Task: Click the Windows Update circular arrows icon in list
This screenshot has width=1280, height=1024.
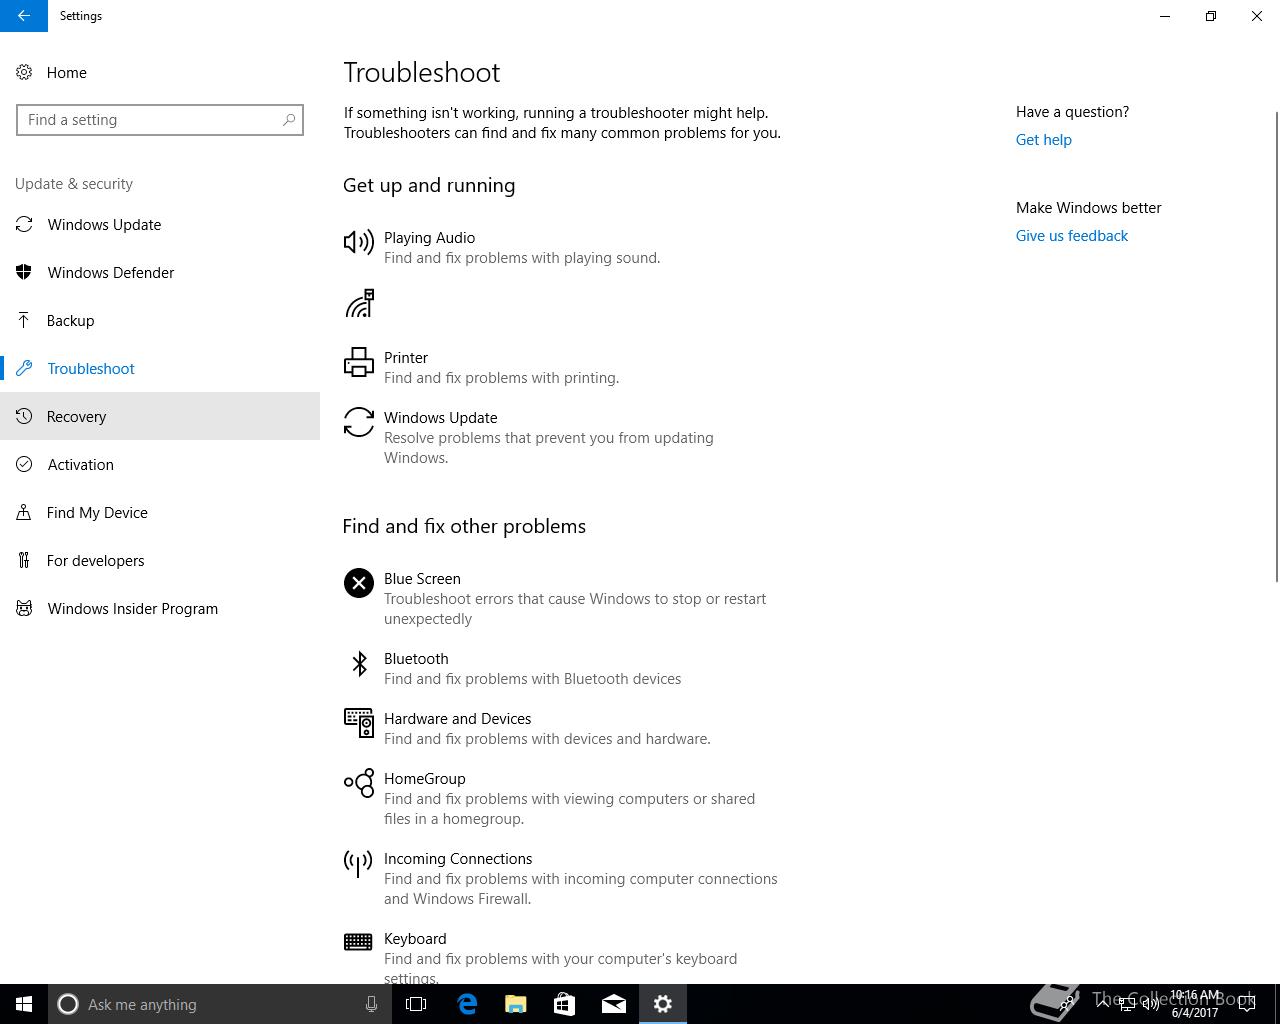Action: pyautogui.click(x=358, y=422)
